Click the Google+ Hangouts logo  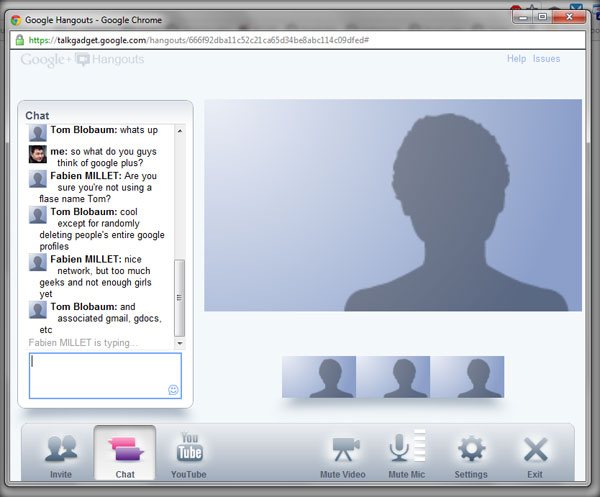point(82,60)
